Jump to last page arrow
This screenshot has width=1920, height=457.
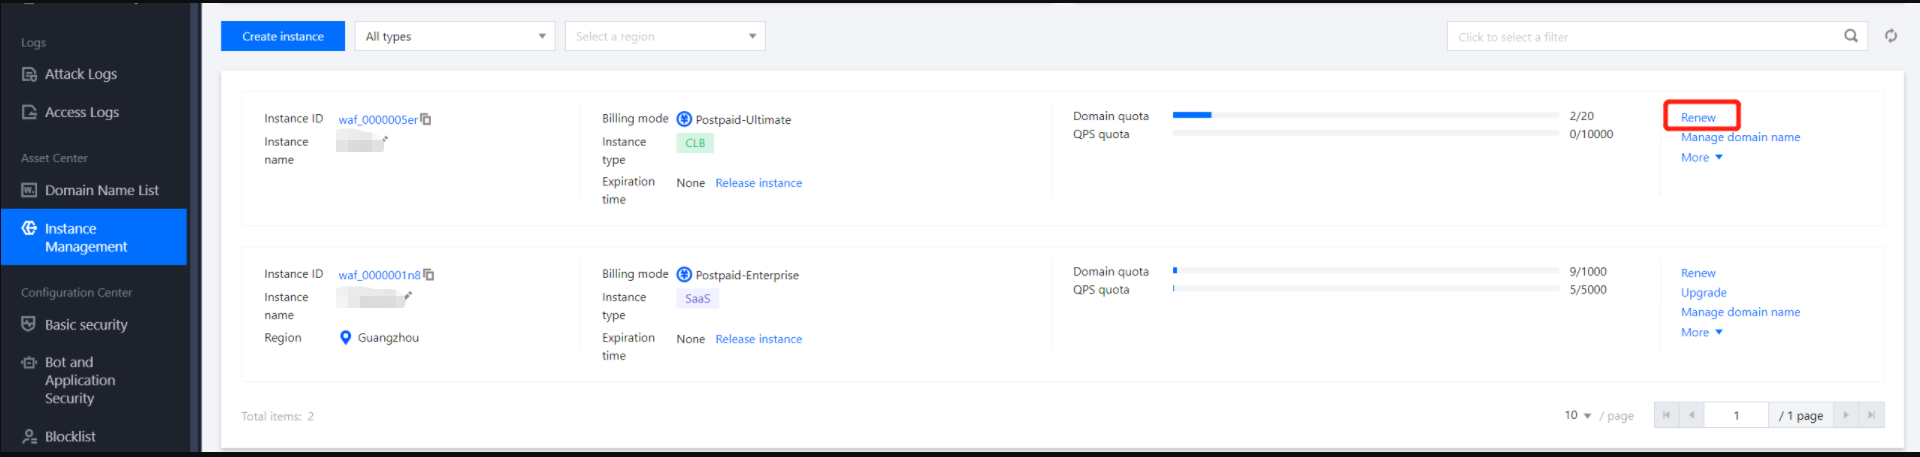click(x=1871, y=415)
